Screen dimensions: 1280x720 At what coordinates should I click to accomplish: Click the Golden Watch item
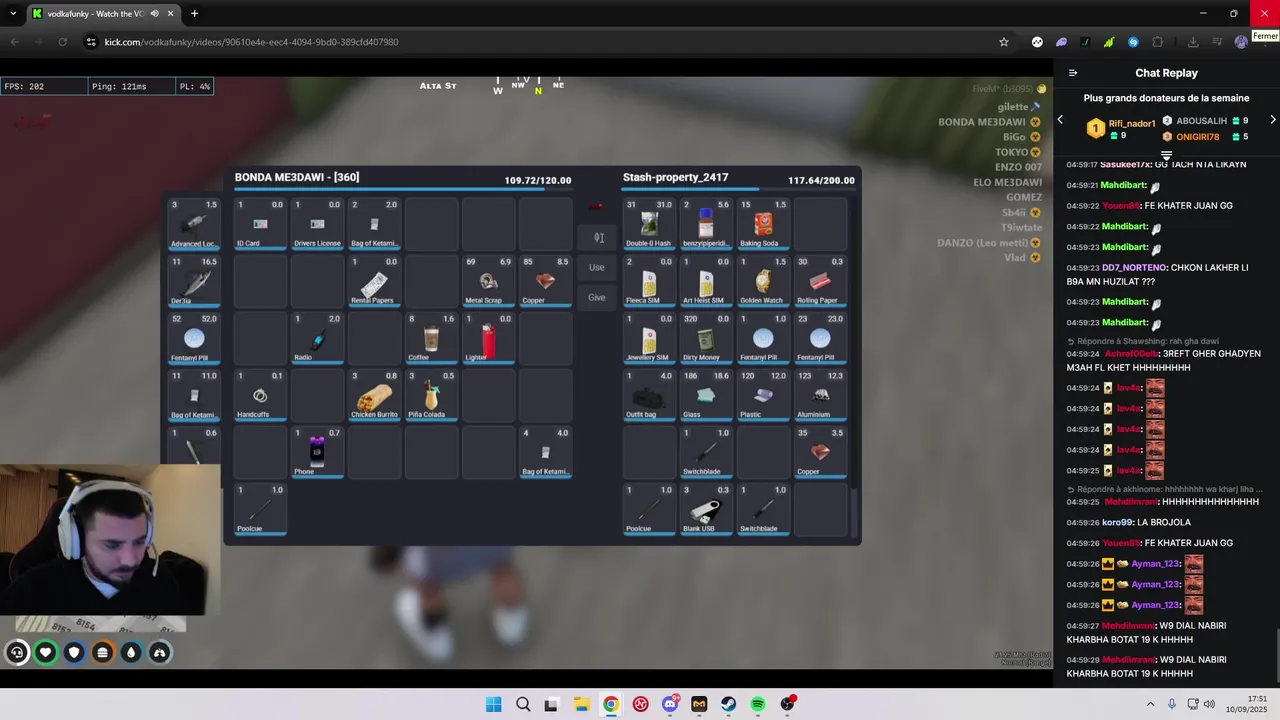[x=763, y=280]
